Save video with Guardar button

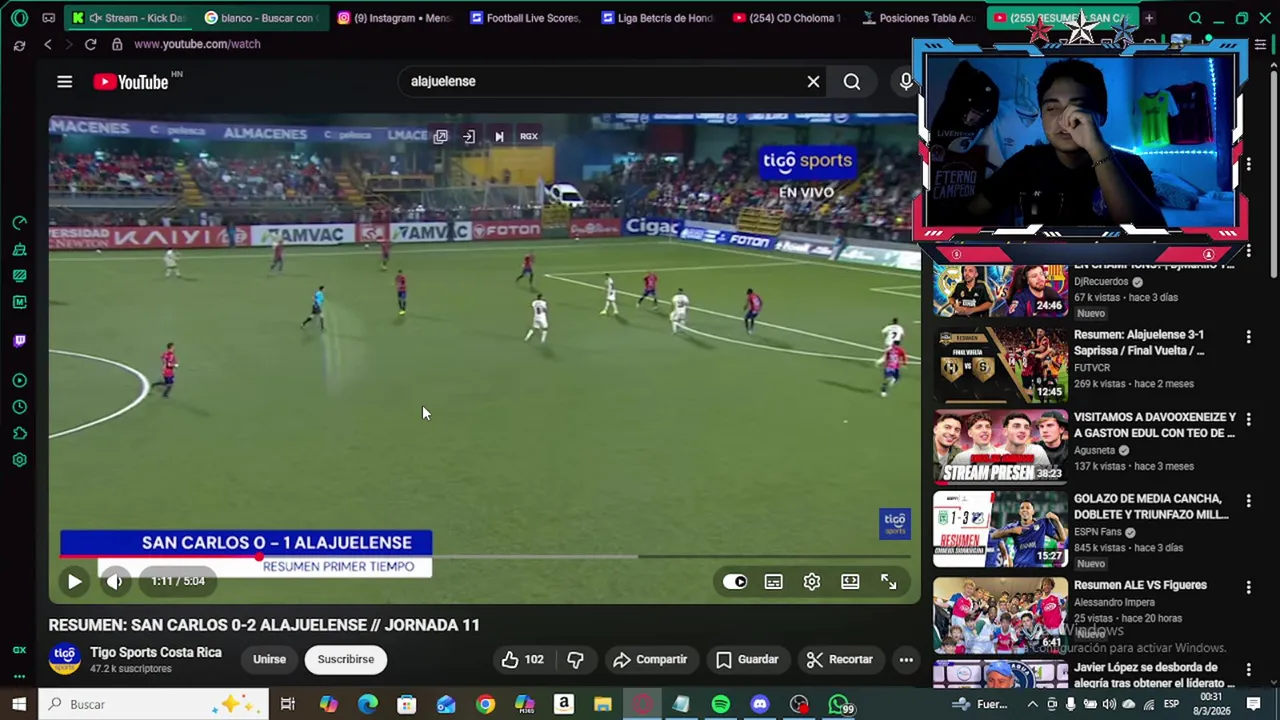tap(747, 659)
